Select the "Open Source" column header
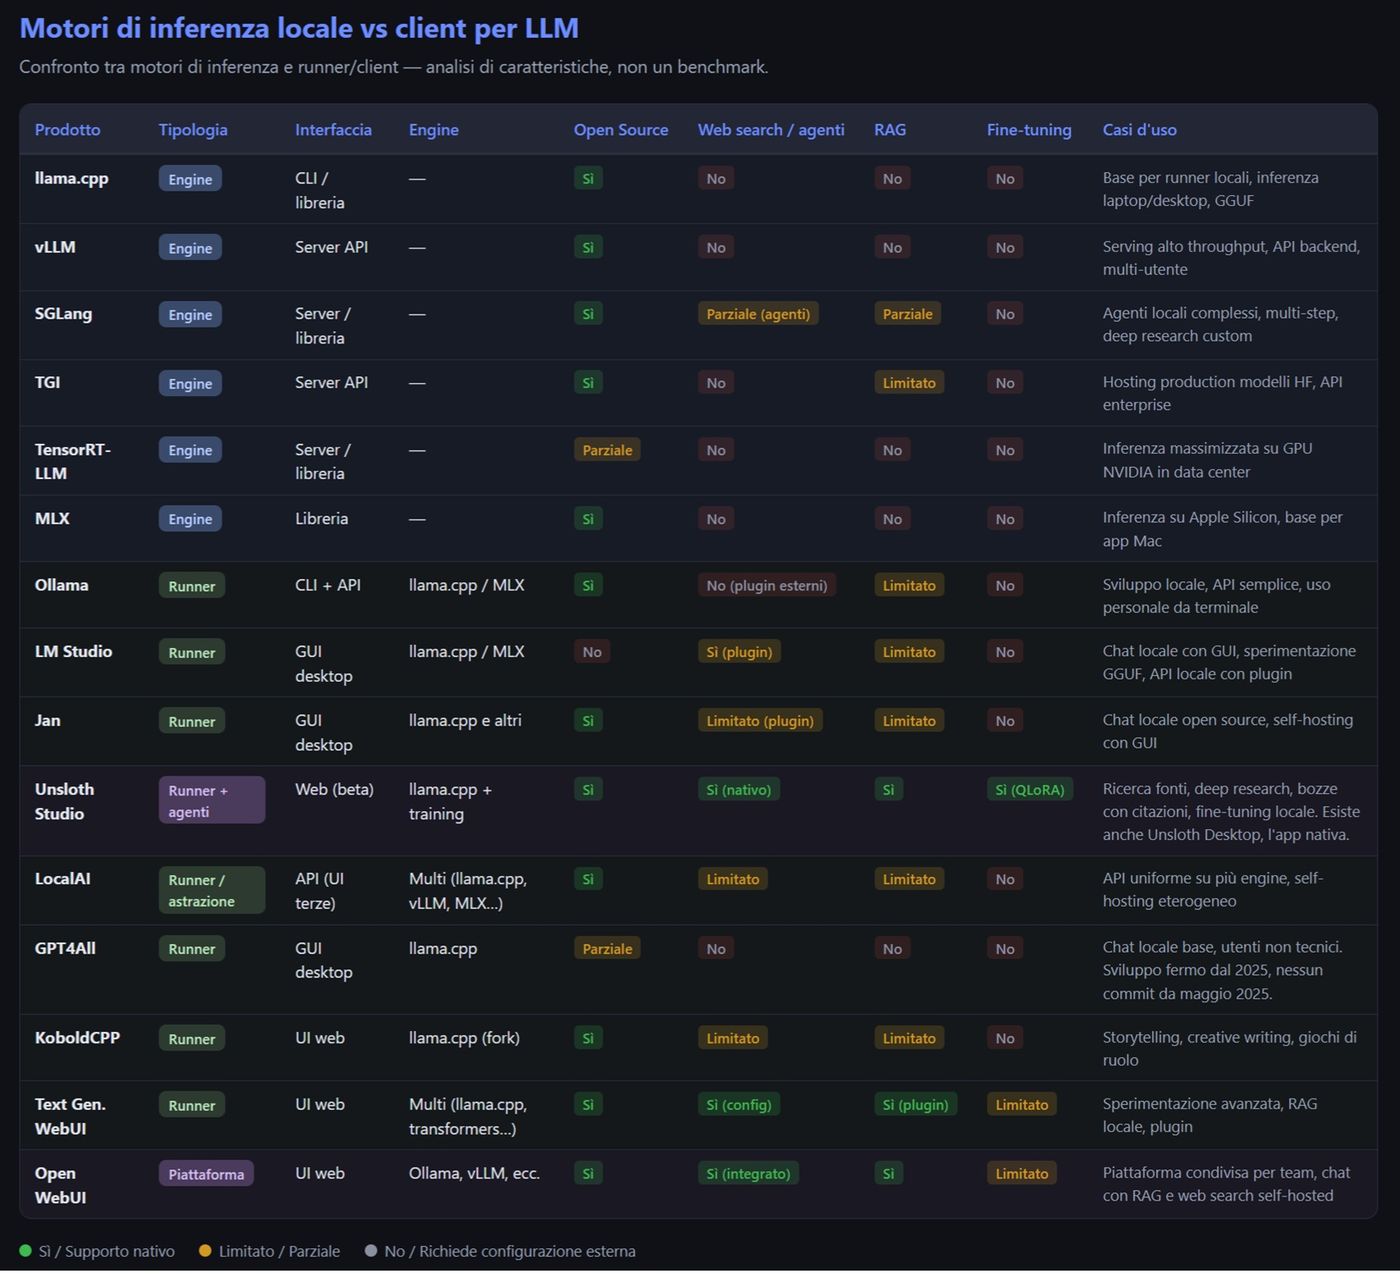This screenshot has width=1400, height=1278. pos(621,130)
